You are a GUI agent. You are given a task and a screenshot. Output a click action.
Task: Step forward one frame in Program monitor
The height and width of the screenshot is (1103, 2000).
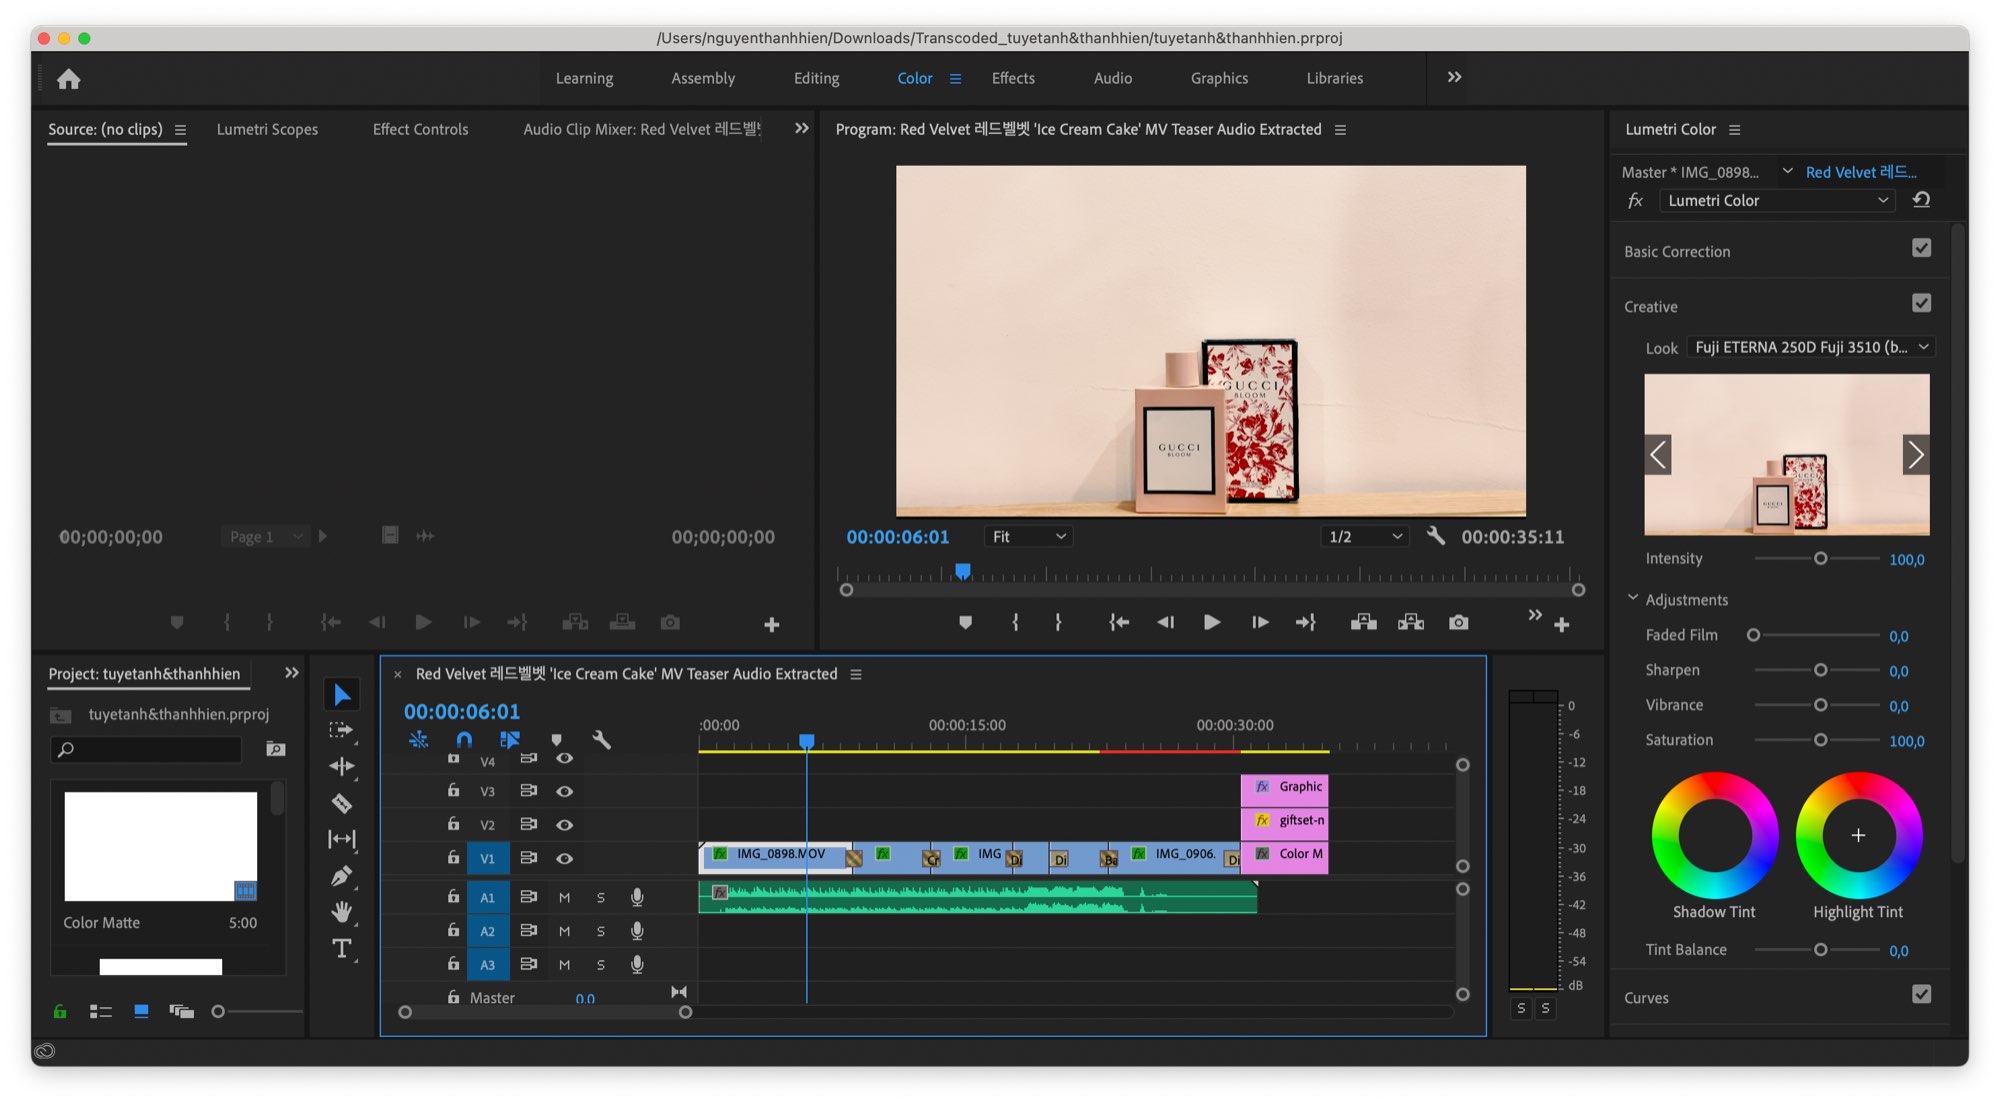click(x=1260, y=622)
